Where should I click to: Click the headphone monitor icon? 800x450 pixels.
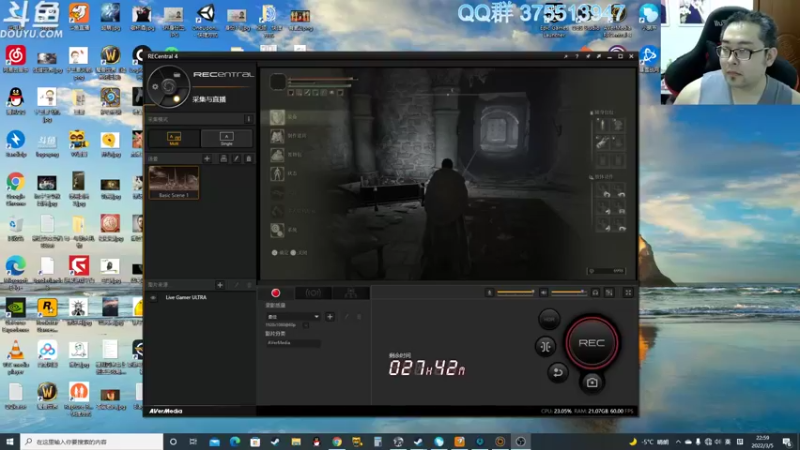[595, 292]
